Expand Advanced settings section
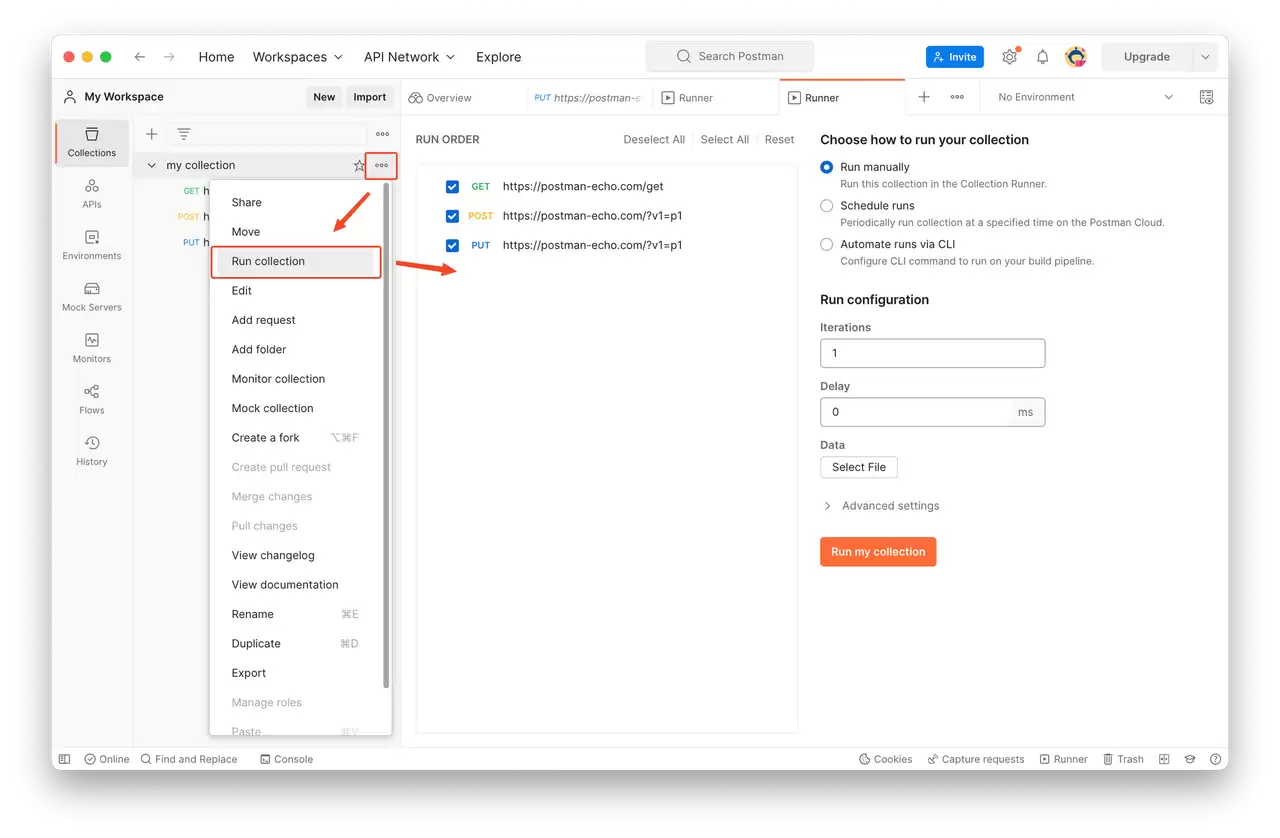The height and width of the screenshot is (838, 1280). coord(881,506)
